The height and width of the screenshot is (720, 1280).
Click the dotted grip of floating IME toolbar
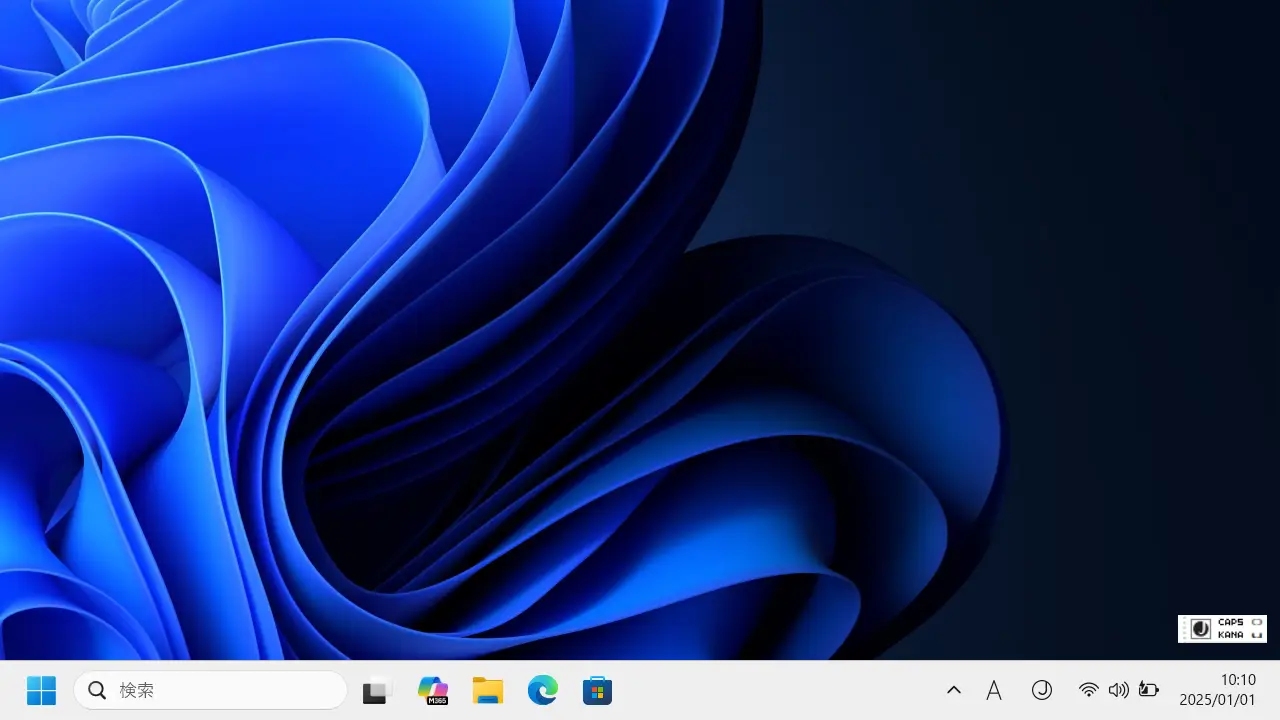tap(1185, 629)
